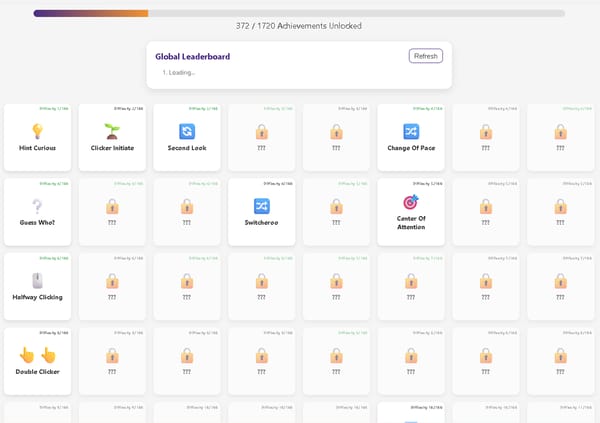The width and height of the screenshot is (600, 423).
Task: Click the difficulty label on the Double Clicker card
Action: click(x=54, y=333)
